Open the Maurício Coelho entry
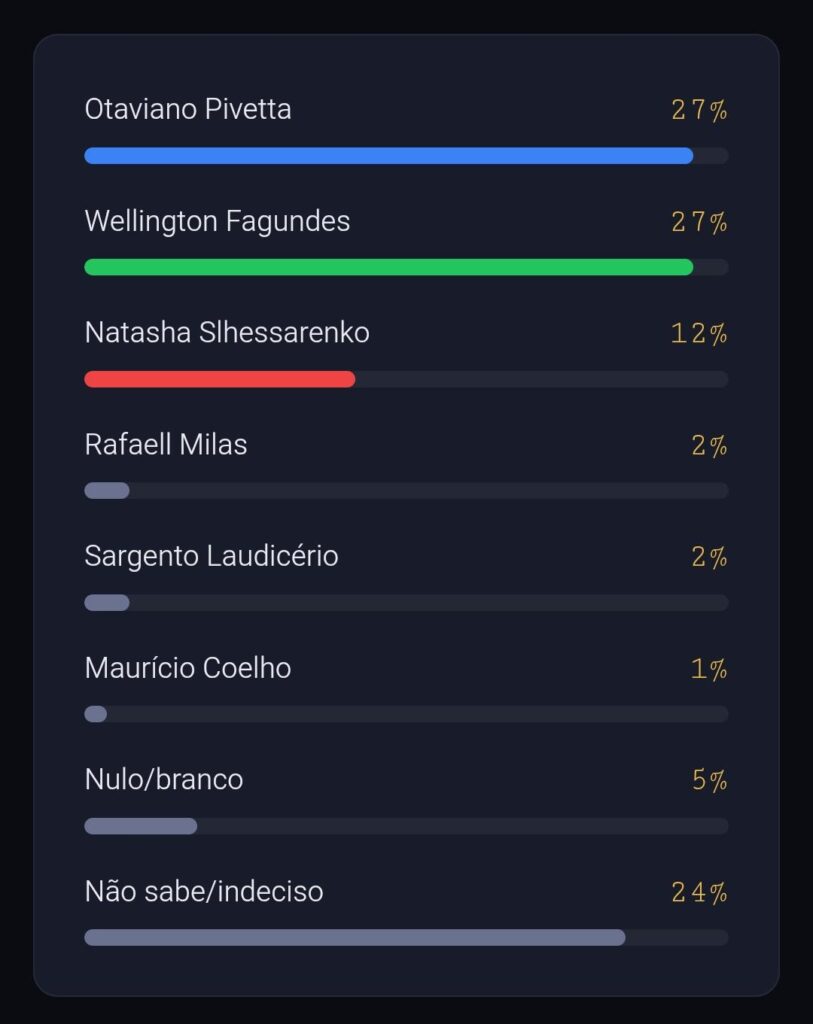This screenshot has width=813, height=1024. [x=188, y=667]
